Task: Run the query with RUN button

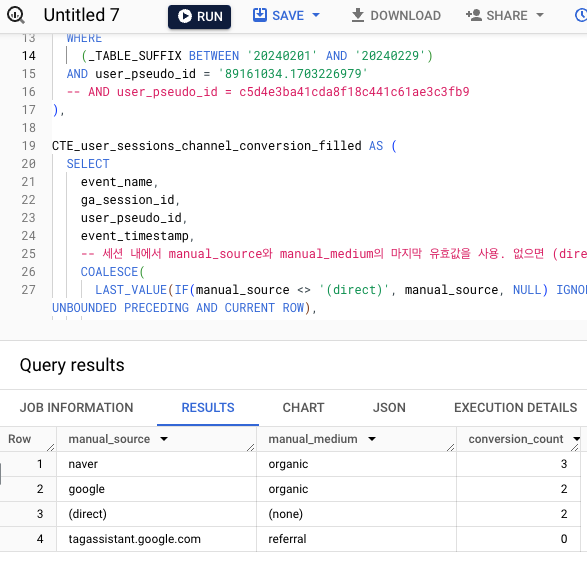Action: 199,17
